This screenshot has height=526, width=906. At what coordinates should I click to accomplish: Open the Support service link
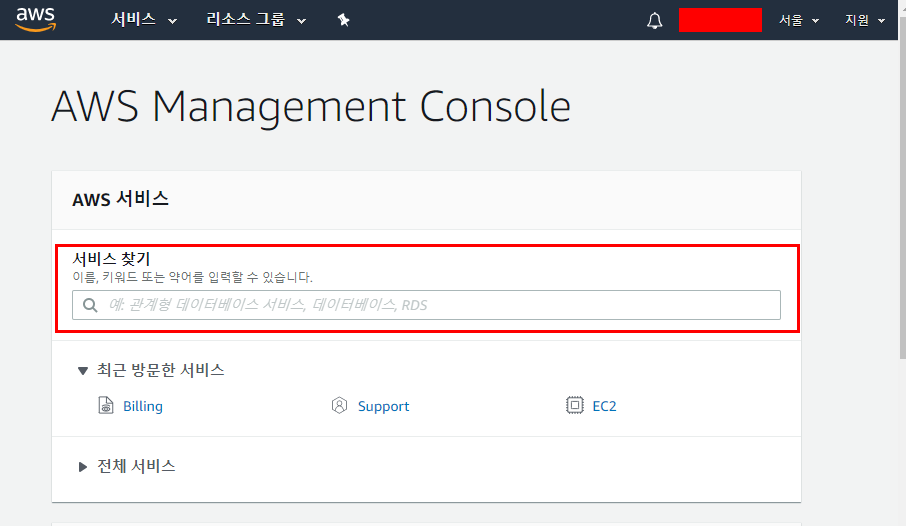point(383,406)
